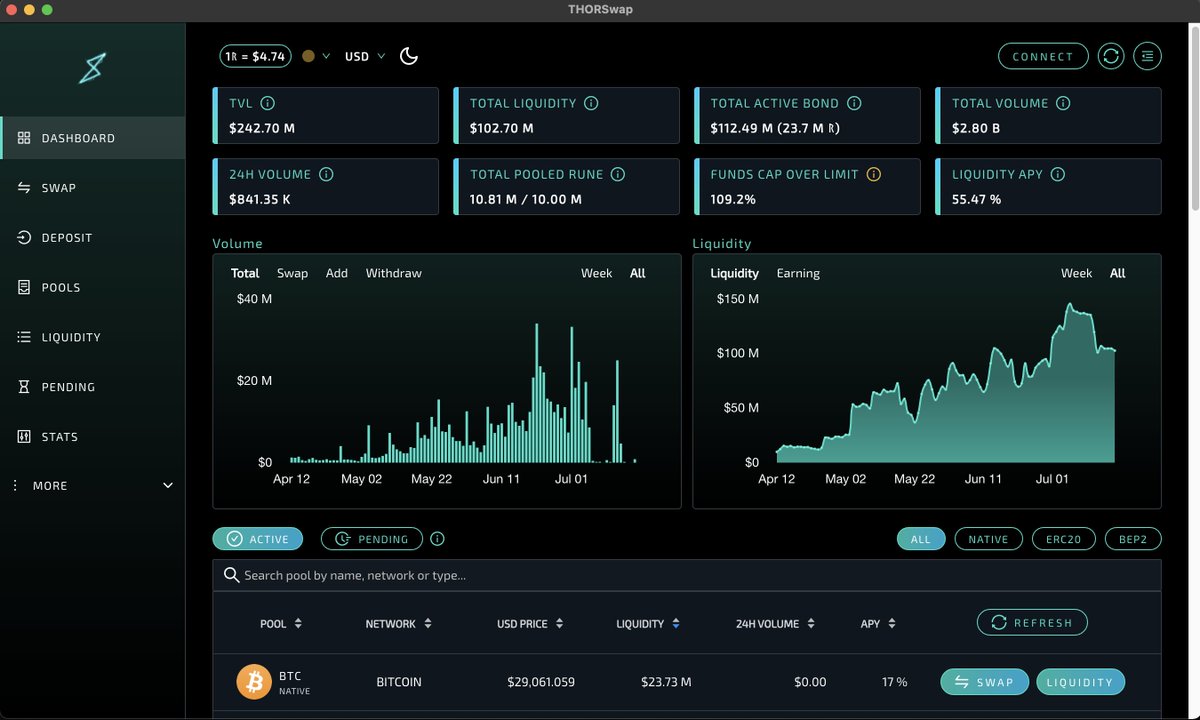Click the Total Pooled Rune info icon

pyautogui.click(x=618, y=174)
